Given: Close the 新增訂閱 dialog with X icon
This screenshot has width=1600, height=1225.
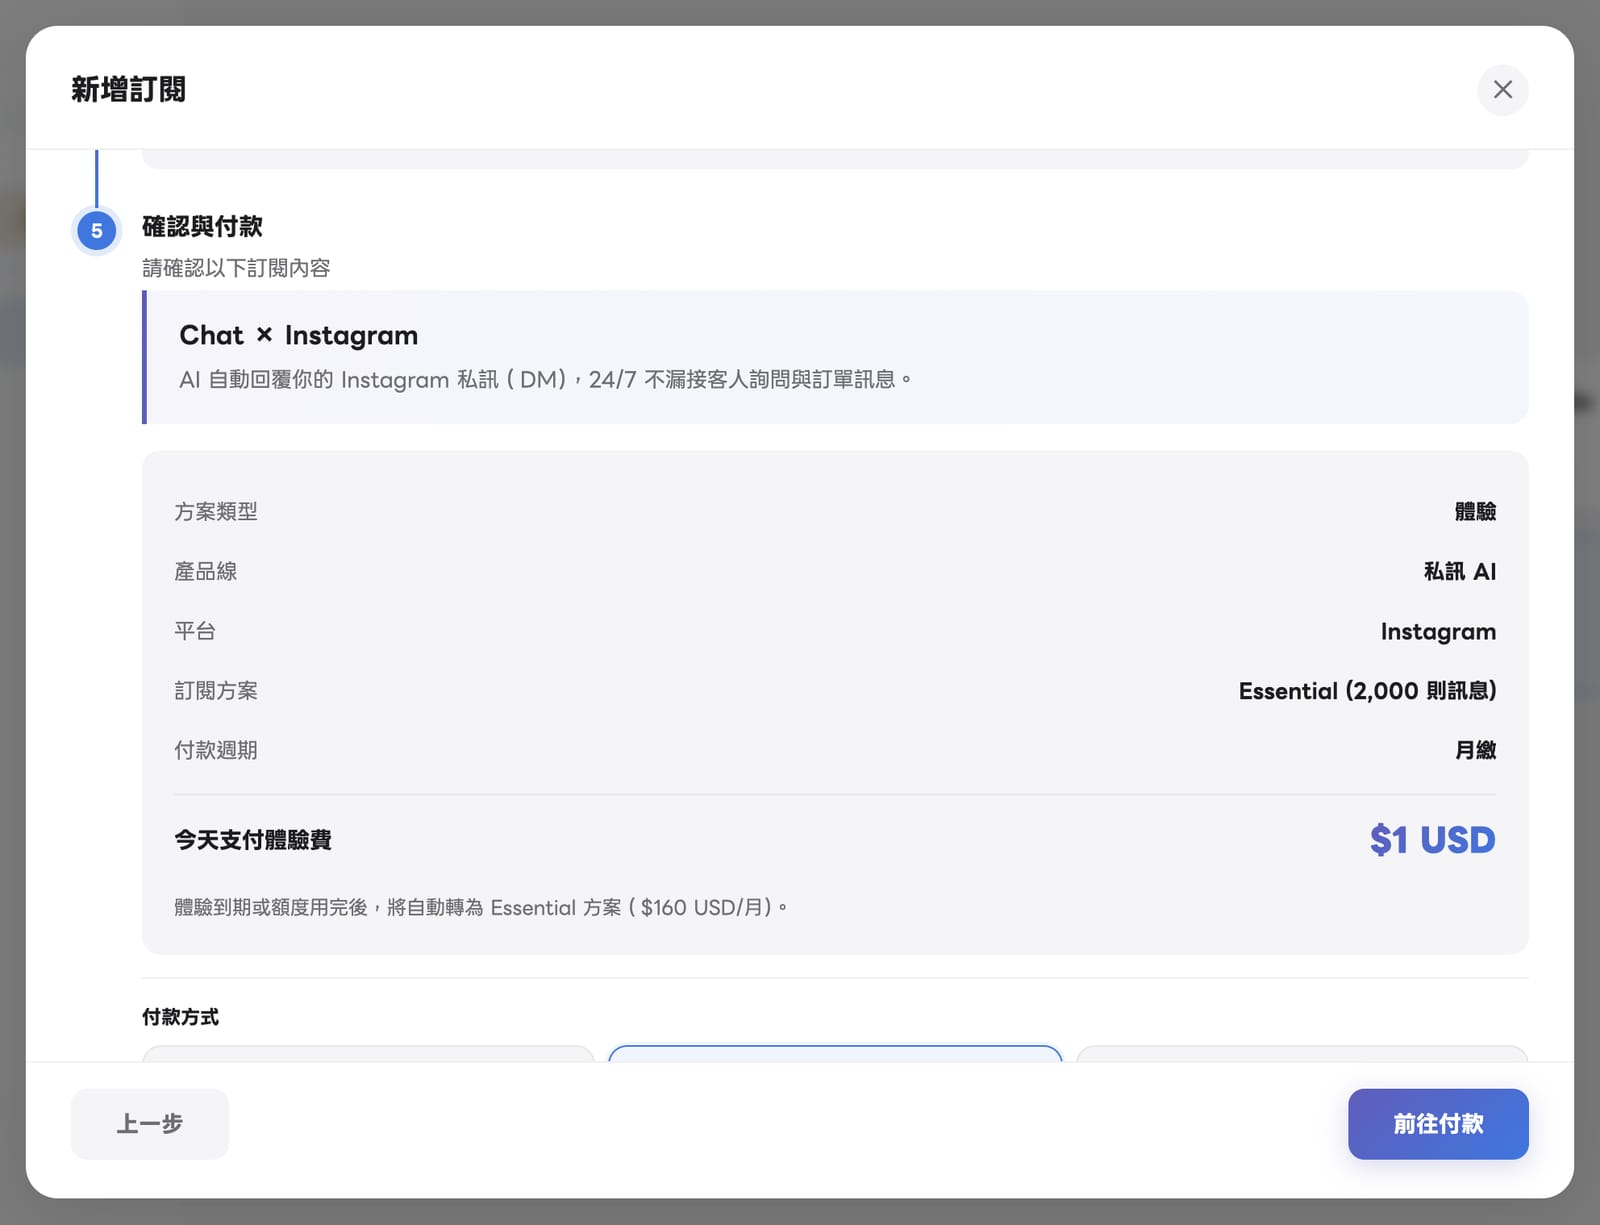Looking at the screenshot, I should (1502, 90).
